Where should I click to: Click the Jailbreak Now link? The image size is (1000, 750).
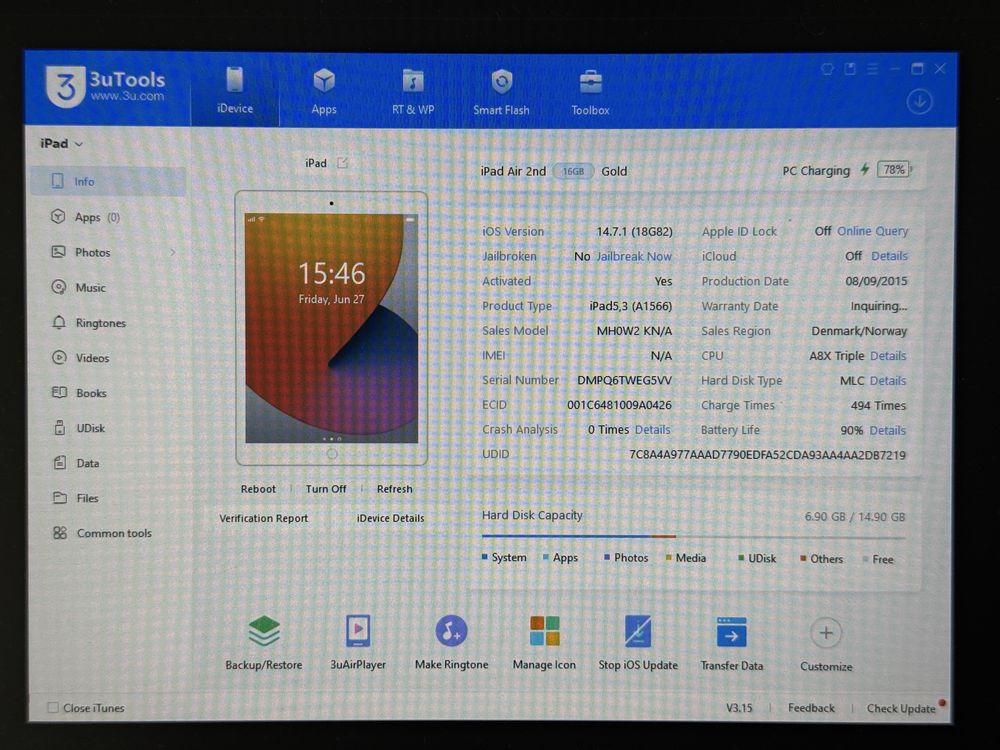pyautogui.click(x=634, y=256)
